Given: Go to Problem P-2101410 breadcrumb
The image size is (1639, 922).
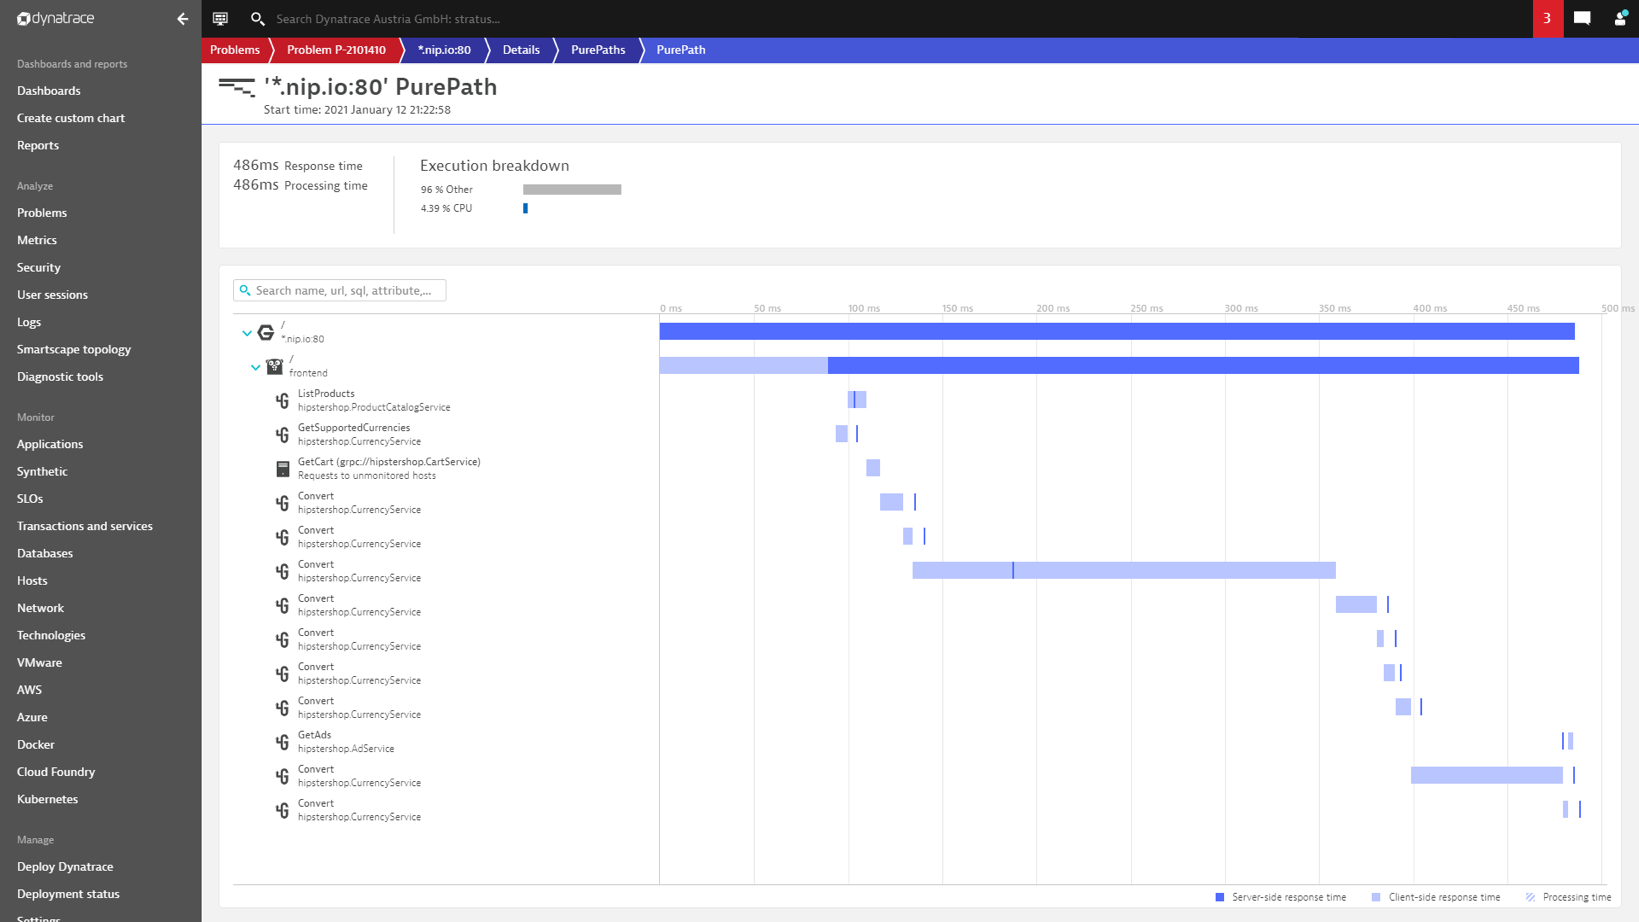Looking at the screenshot, I should pyautogui.click(x=336, y=50).
